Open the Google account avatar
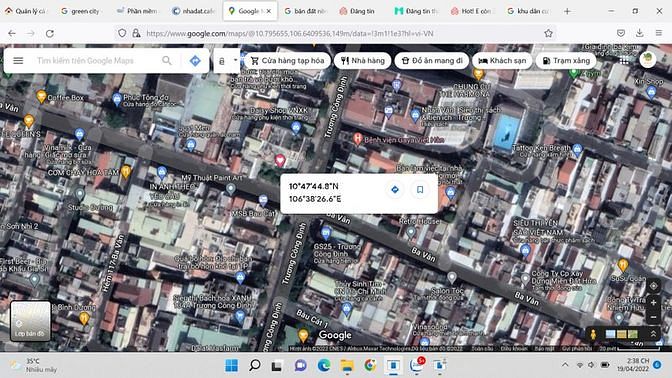 tap(648, 59)
